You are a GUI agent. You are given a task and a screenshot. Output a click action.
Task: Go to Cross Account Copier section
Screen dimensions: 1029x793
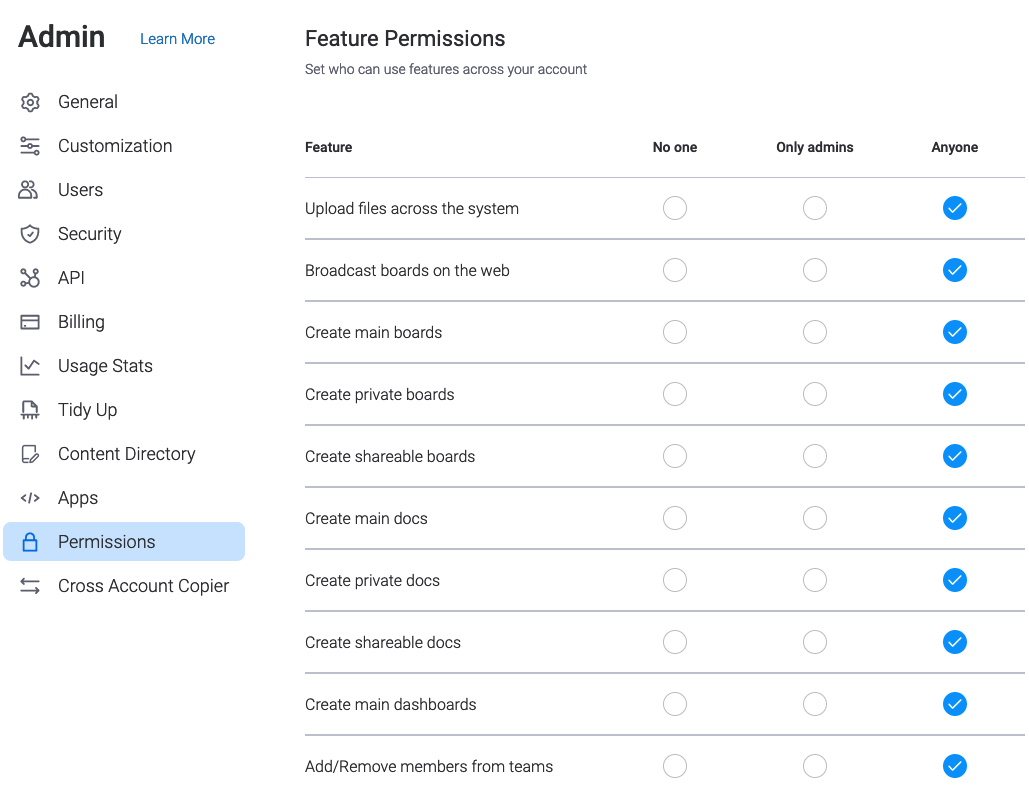click(x=143, y=586)
